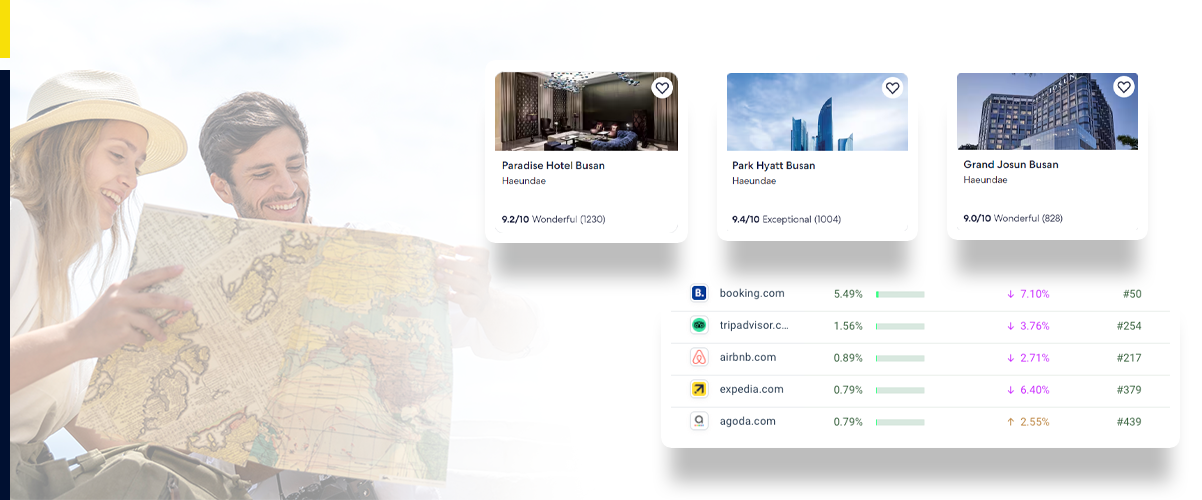
Task: Click the #50 rank value
Action: [1132, 294]
